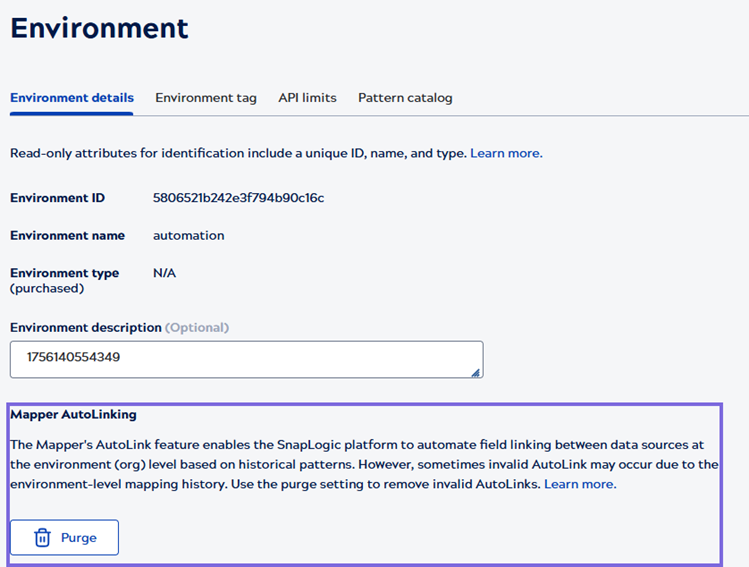
Task: Click the N/A environment type value
Action: click(x=164, y=273)
